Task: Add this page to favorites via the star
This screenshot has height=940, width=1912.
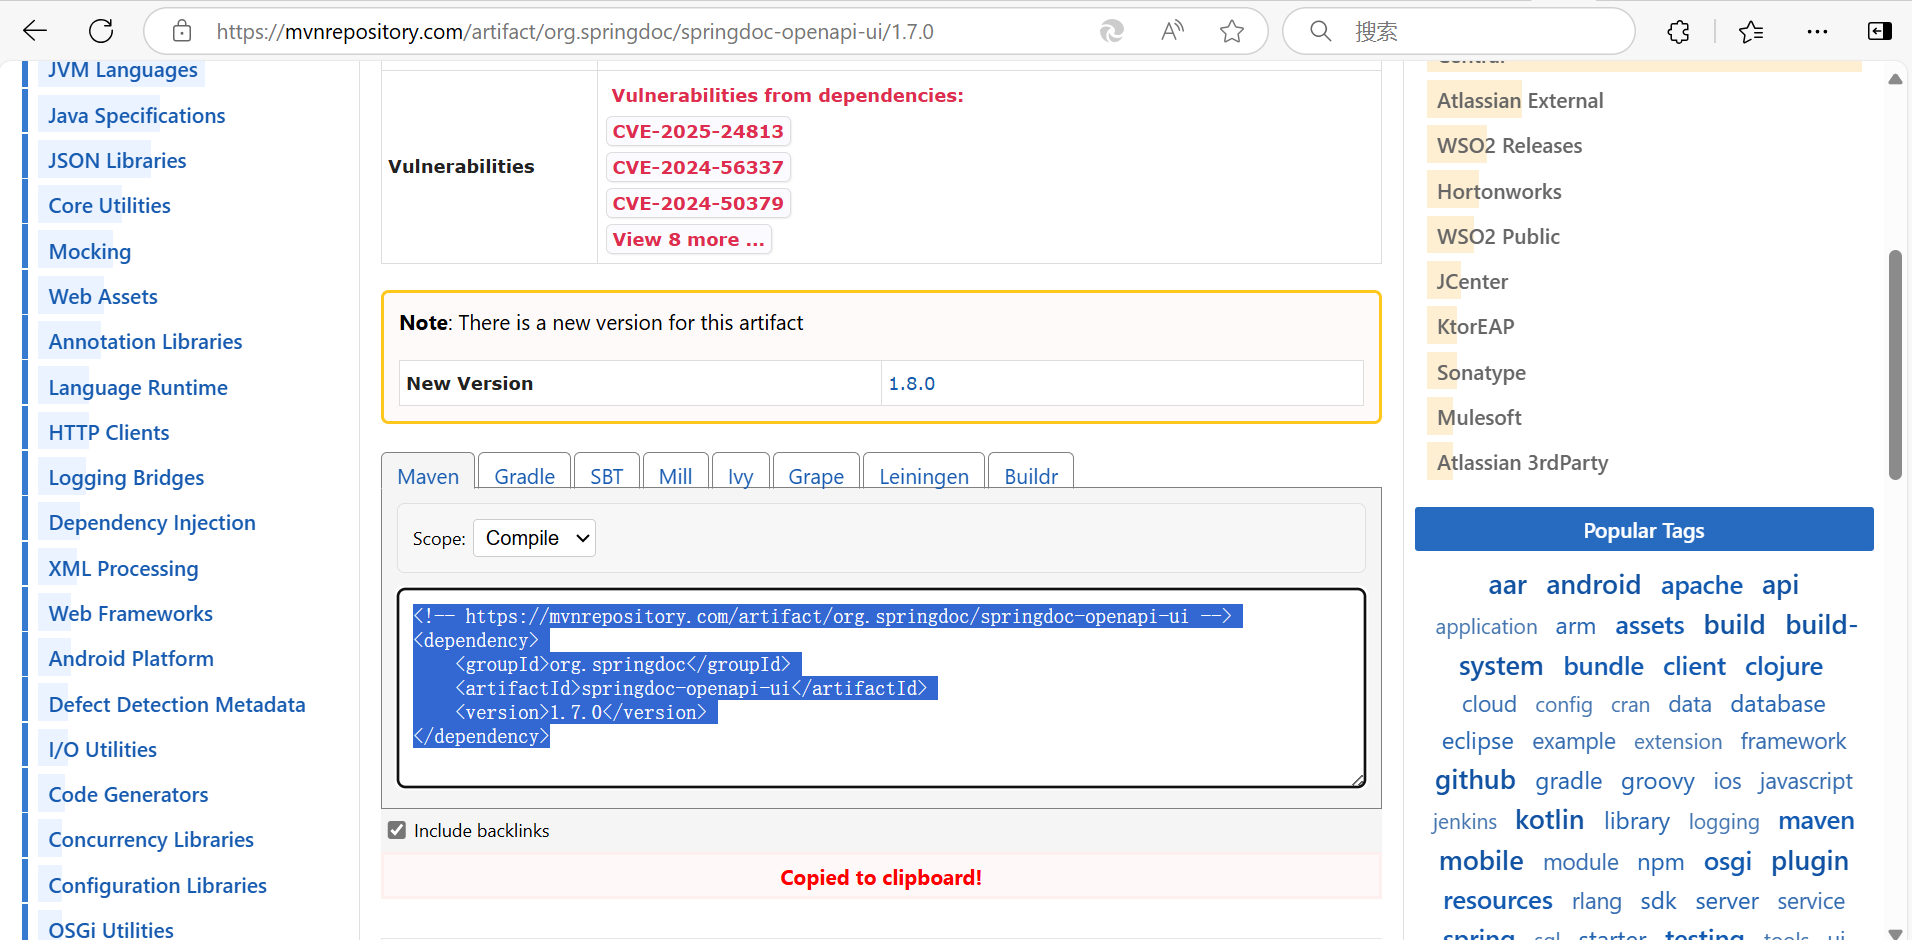Action: coord(1232,31)
